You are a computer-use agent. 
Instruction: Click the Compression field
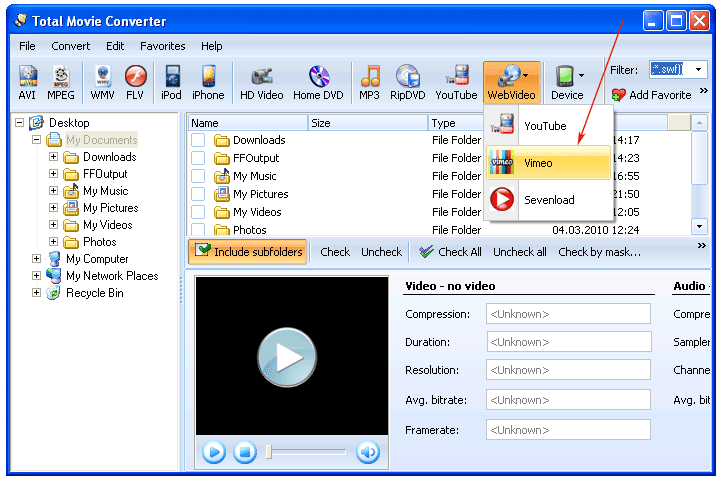coord(569,314)
